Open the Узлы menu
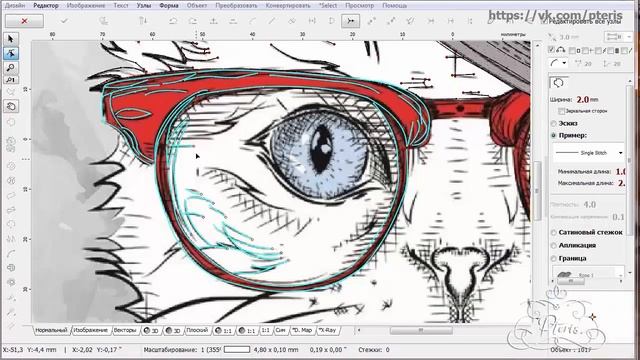The height and width of the screenshot is (360, 640). click(x=144, y=6)
